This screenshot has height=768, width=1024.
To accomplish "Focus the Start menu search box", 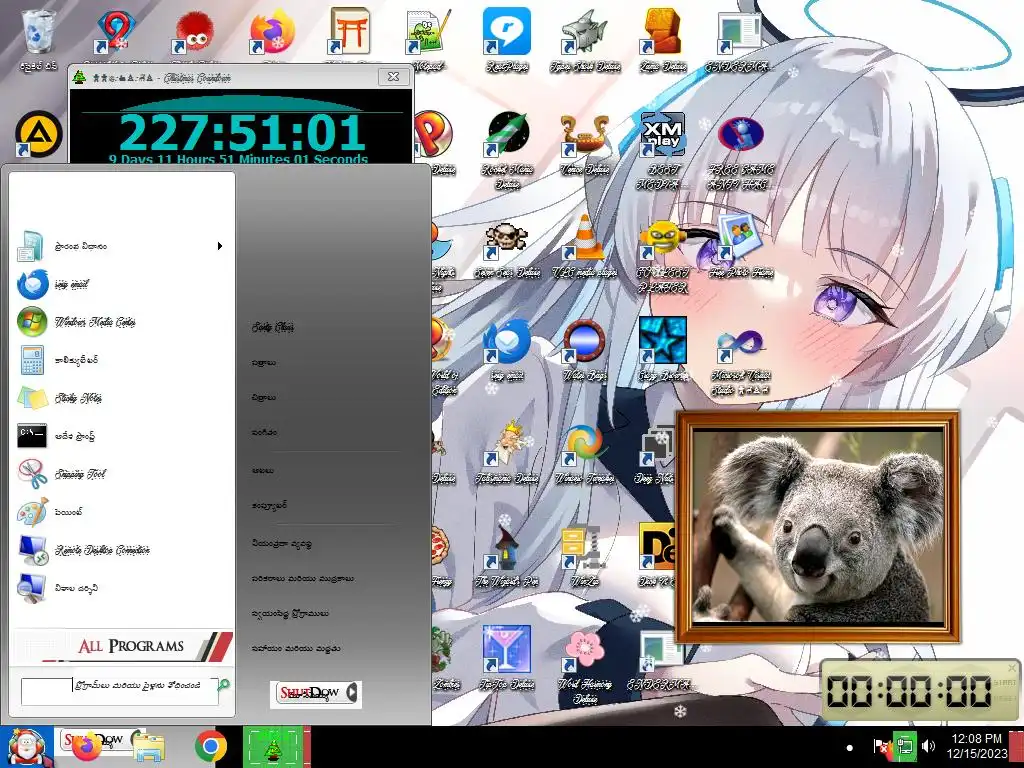I will 120,691.
